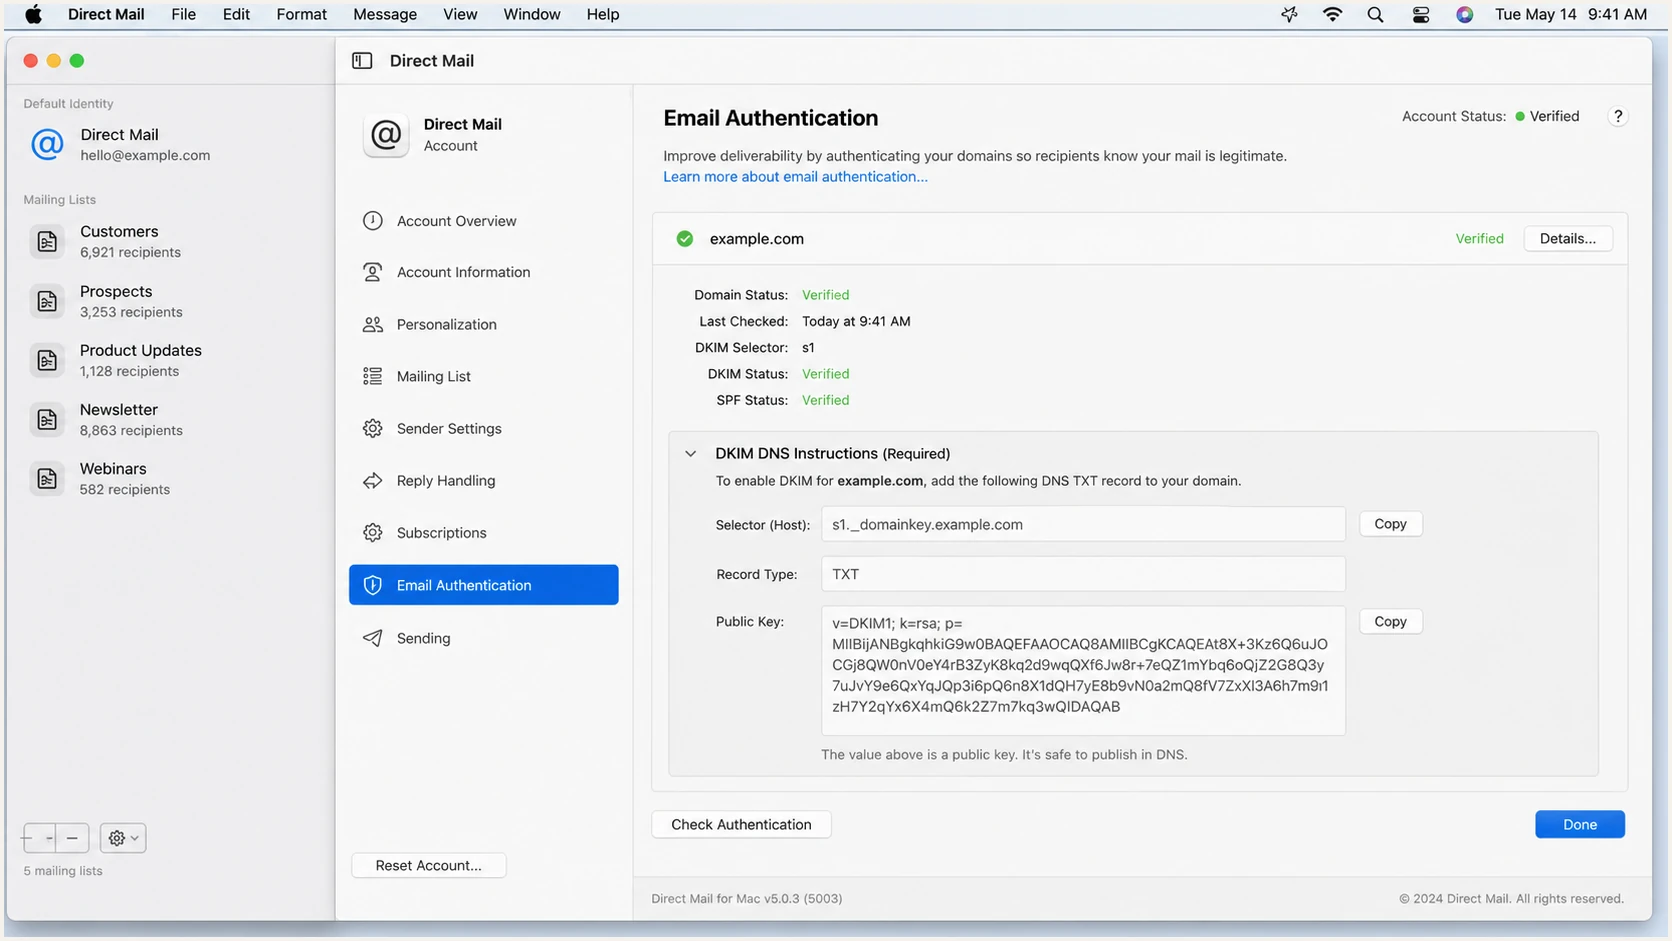This screenshot has width=1672, height=941.
Task: Open the Help menu
Action: tap(603, 14)
